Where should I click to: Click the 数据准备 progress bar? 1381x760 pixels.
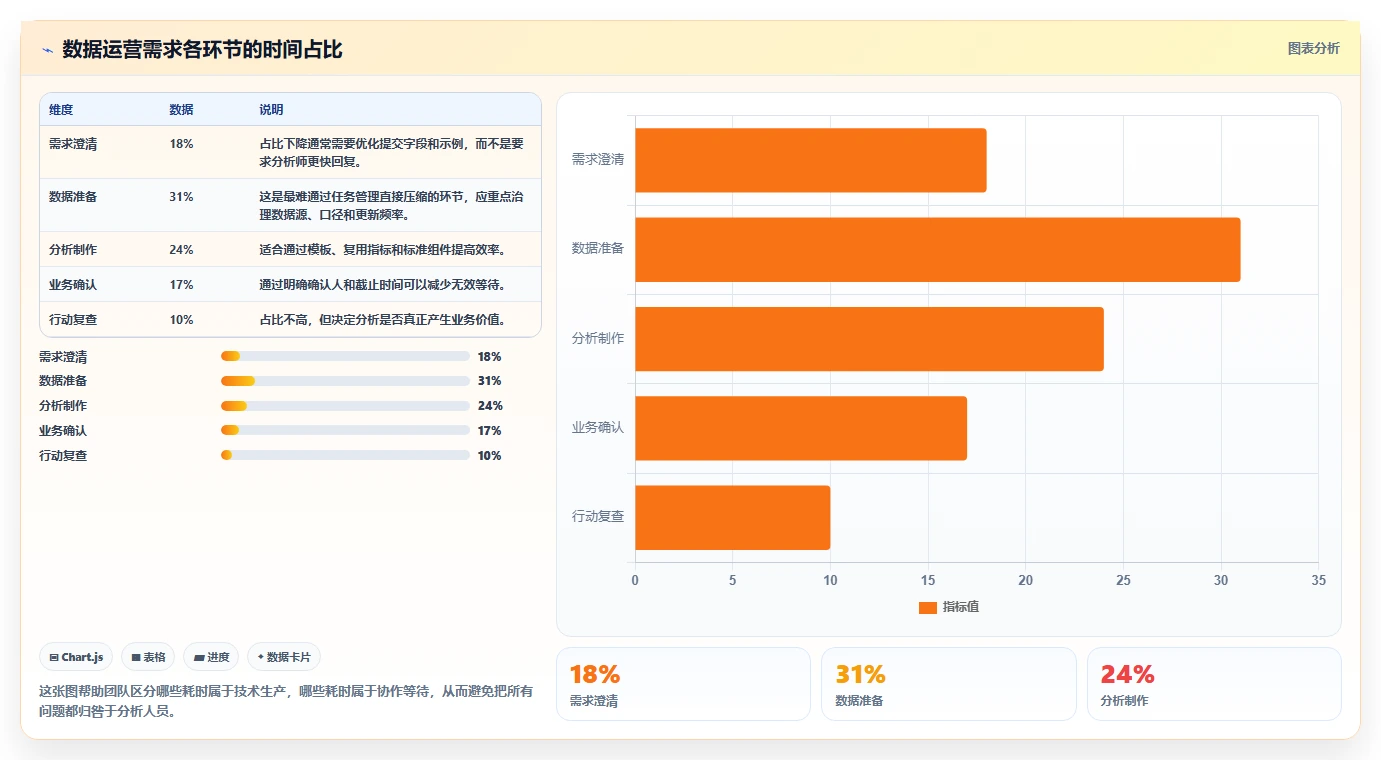click(x=345, y=381)
